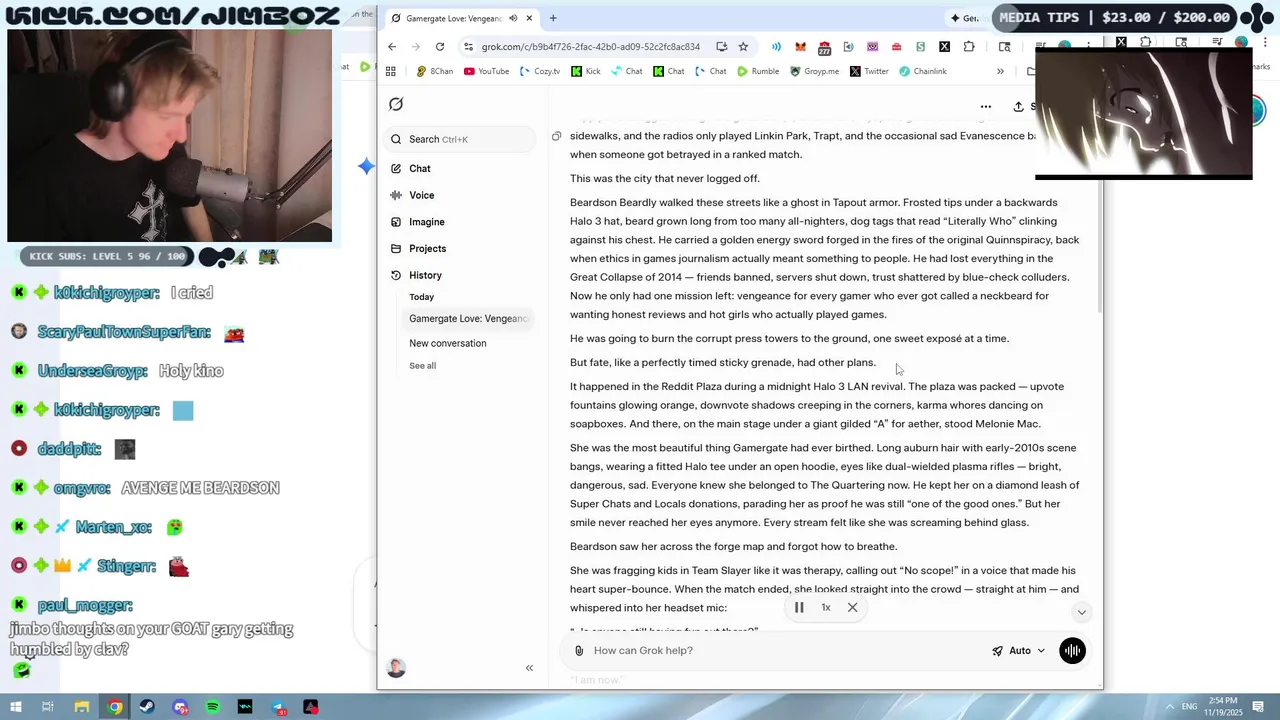Open the YouTube bookmark
Image resolution: width=1280 pixels, height=720 pixels.
point(487,71)
